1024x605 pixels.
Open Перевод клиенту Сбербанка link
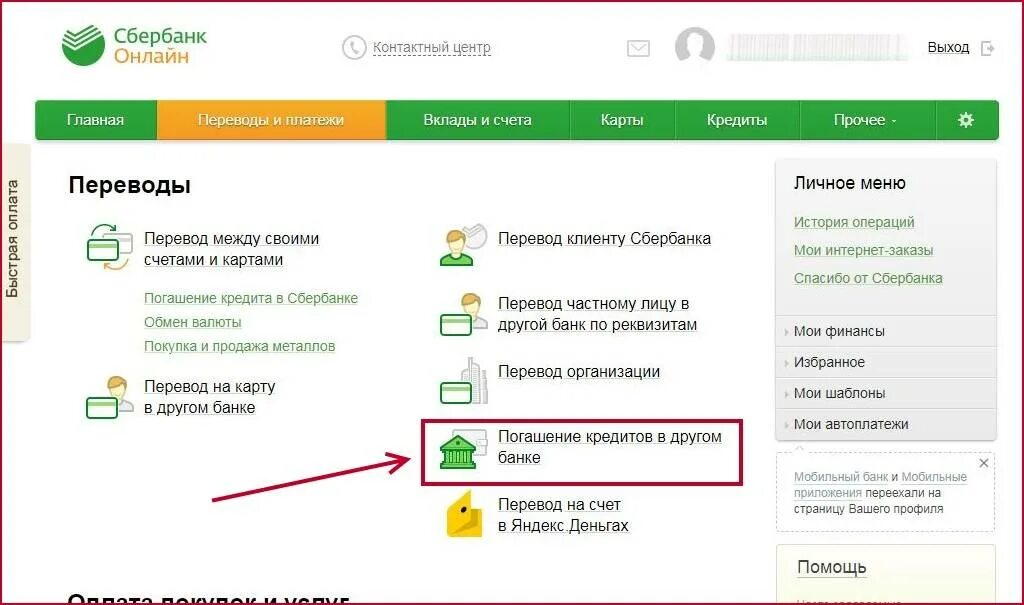(x=604, y=238)
